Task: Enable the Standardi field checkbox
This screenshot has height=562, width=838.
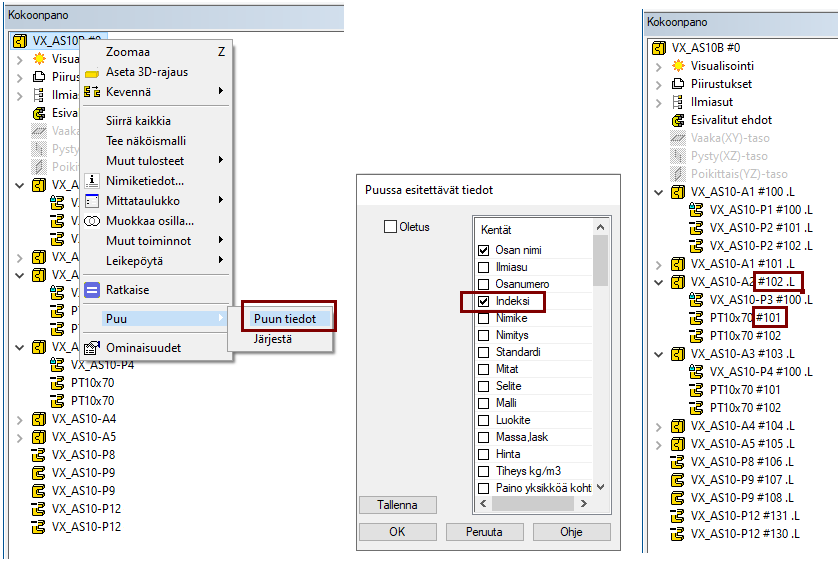Action: tap(484, 352)
